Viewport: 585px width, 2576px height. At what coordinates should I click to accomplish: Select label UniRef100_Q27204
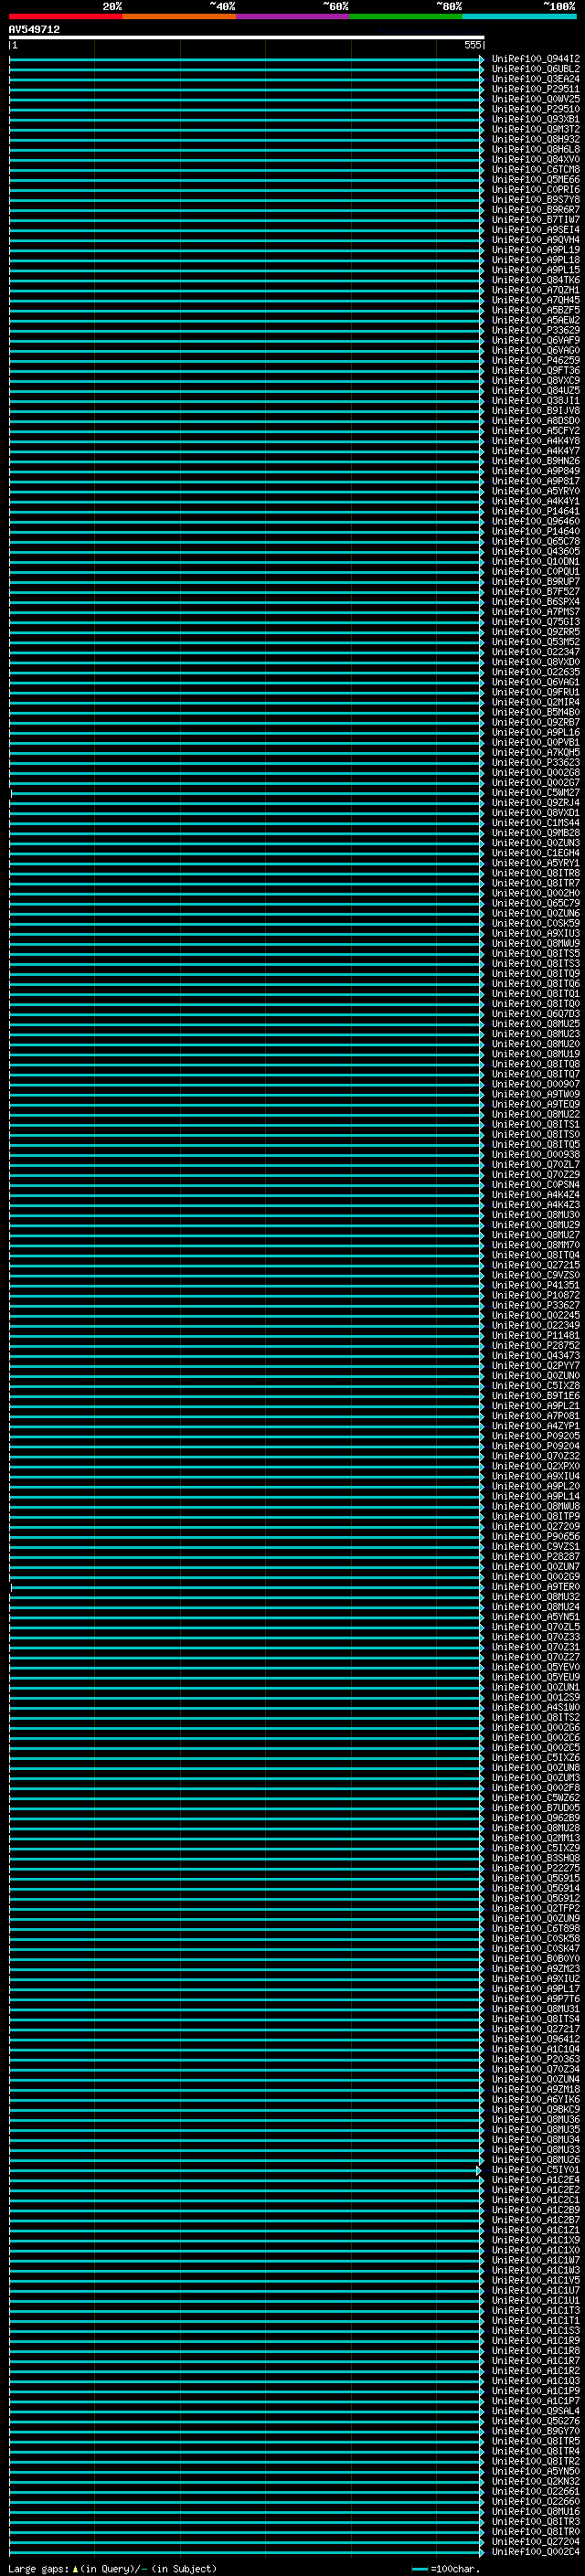pos(535,2541)
